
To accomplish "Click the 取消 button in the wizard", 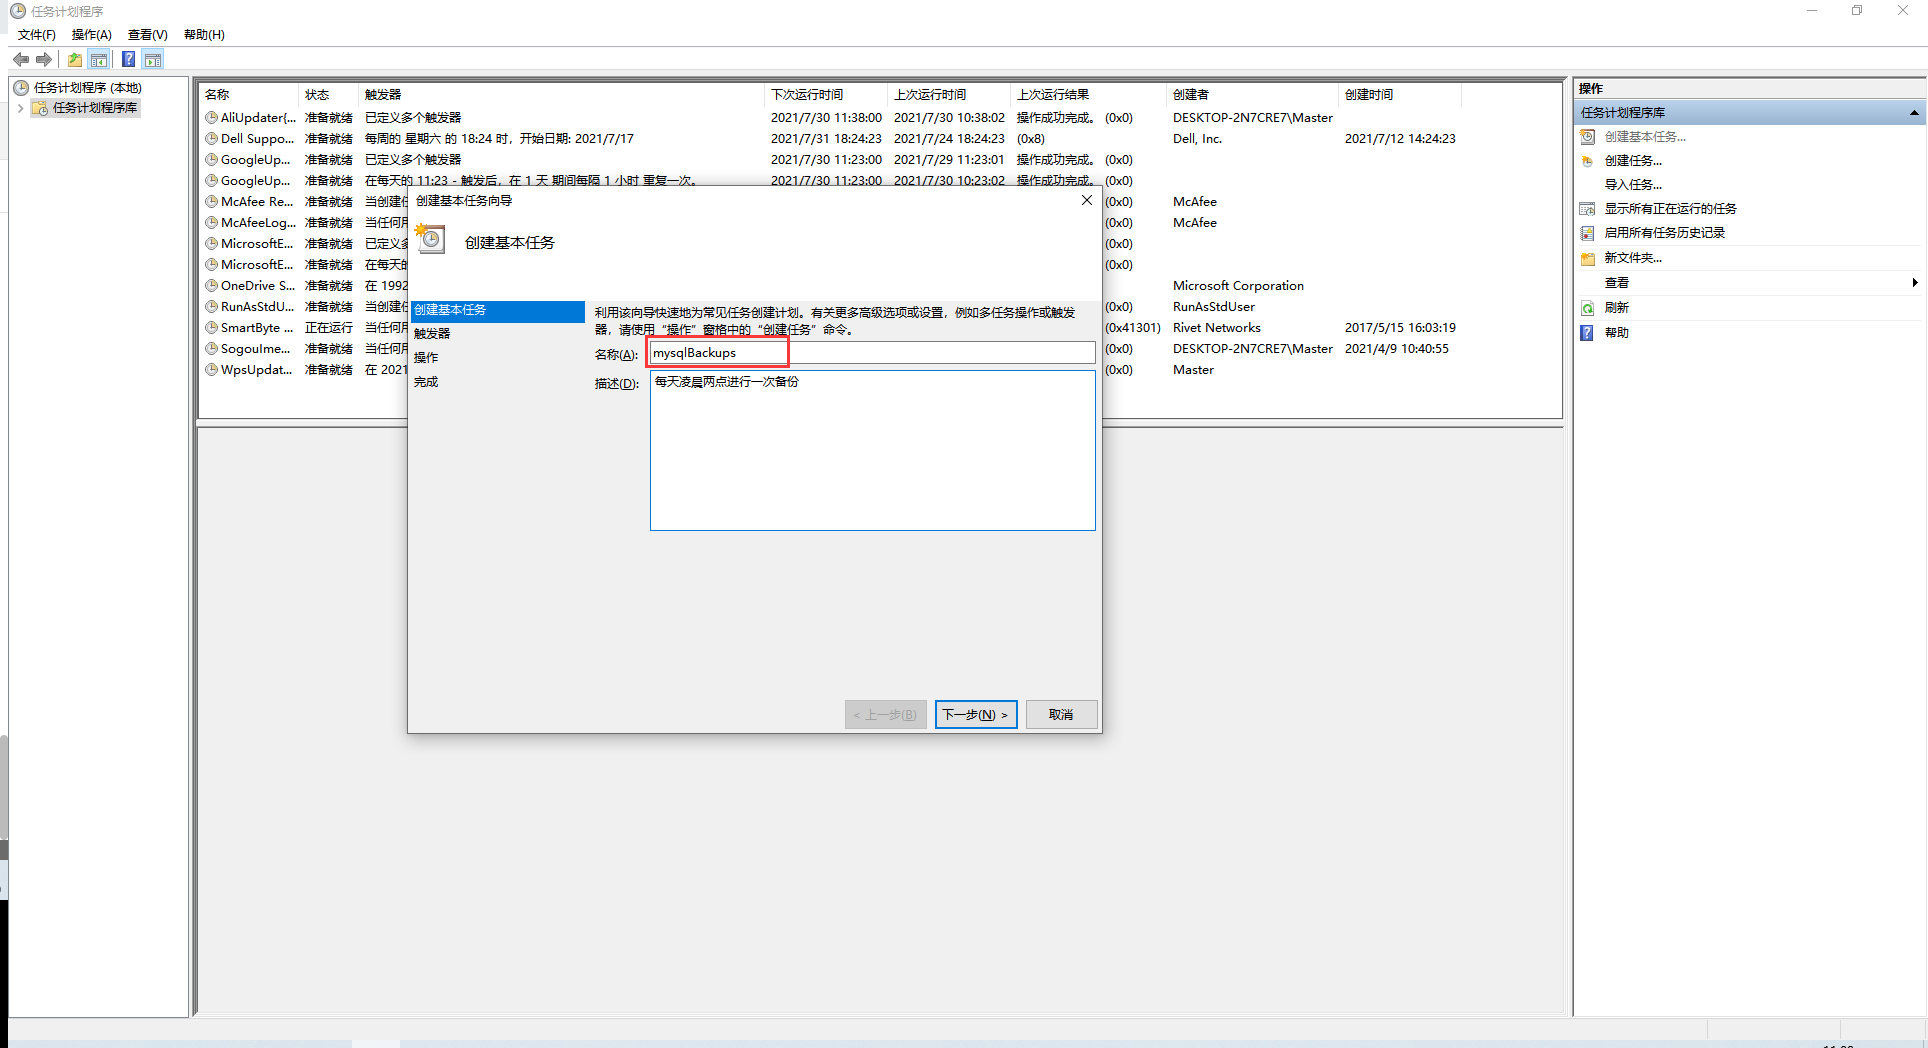I will pos(1061,714).
